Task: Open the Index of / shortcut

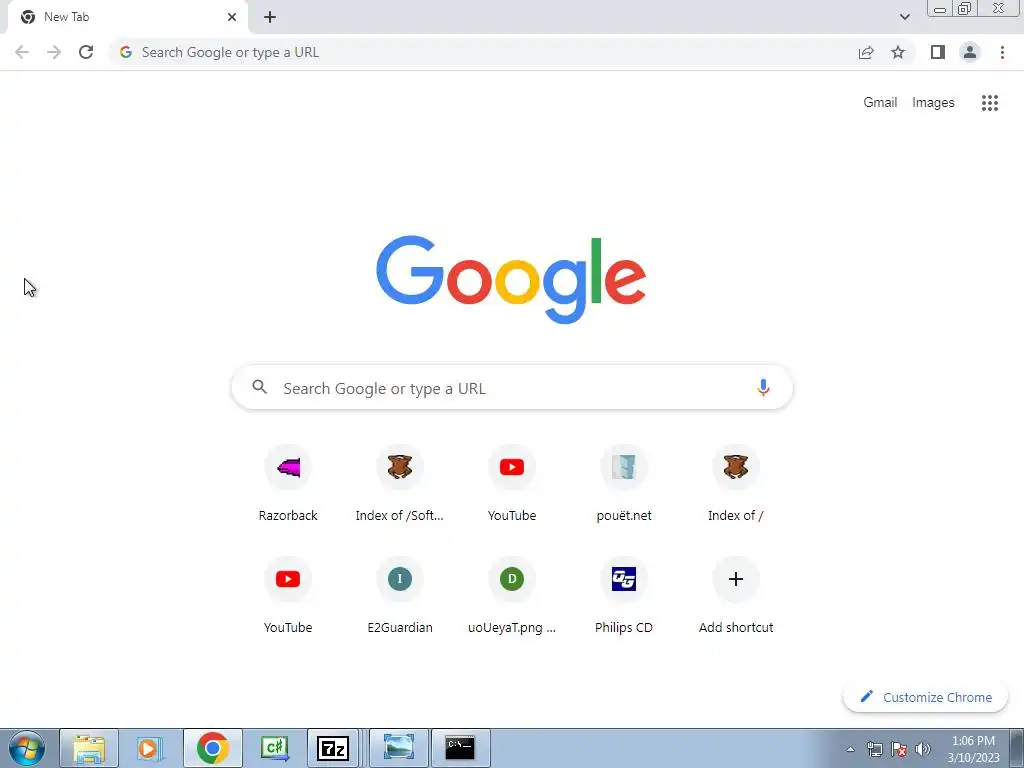Action: 736,484
